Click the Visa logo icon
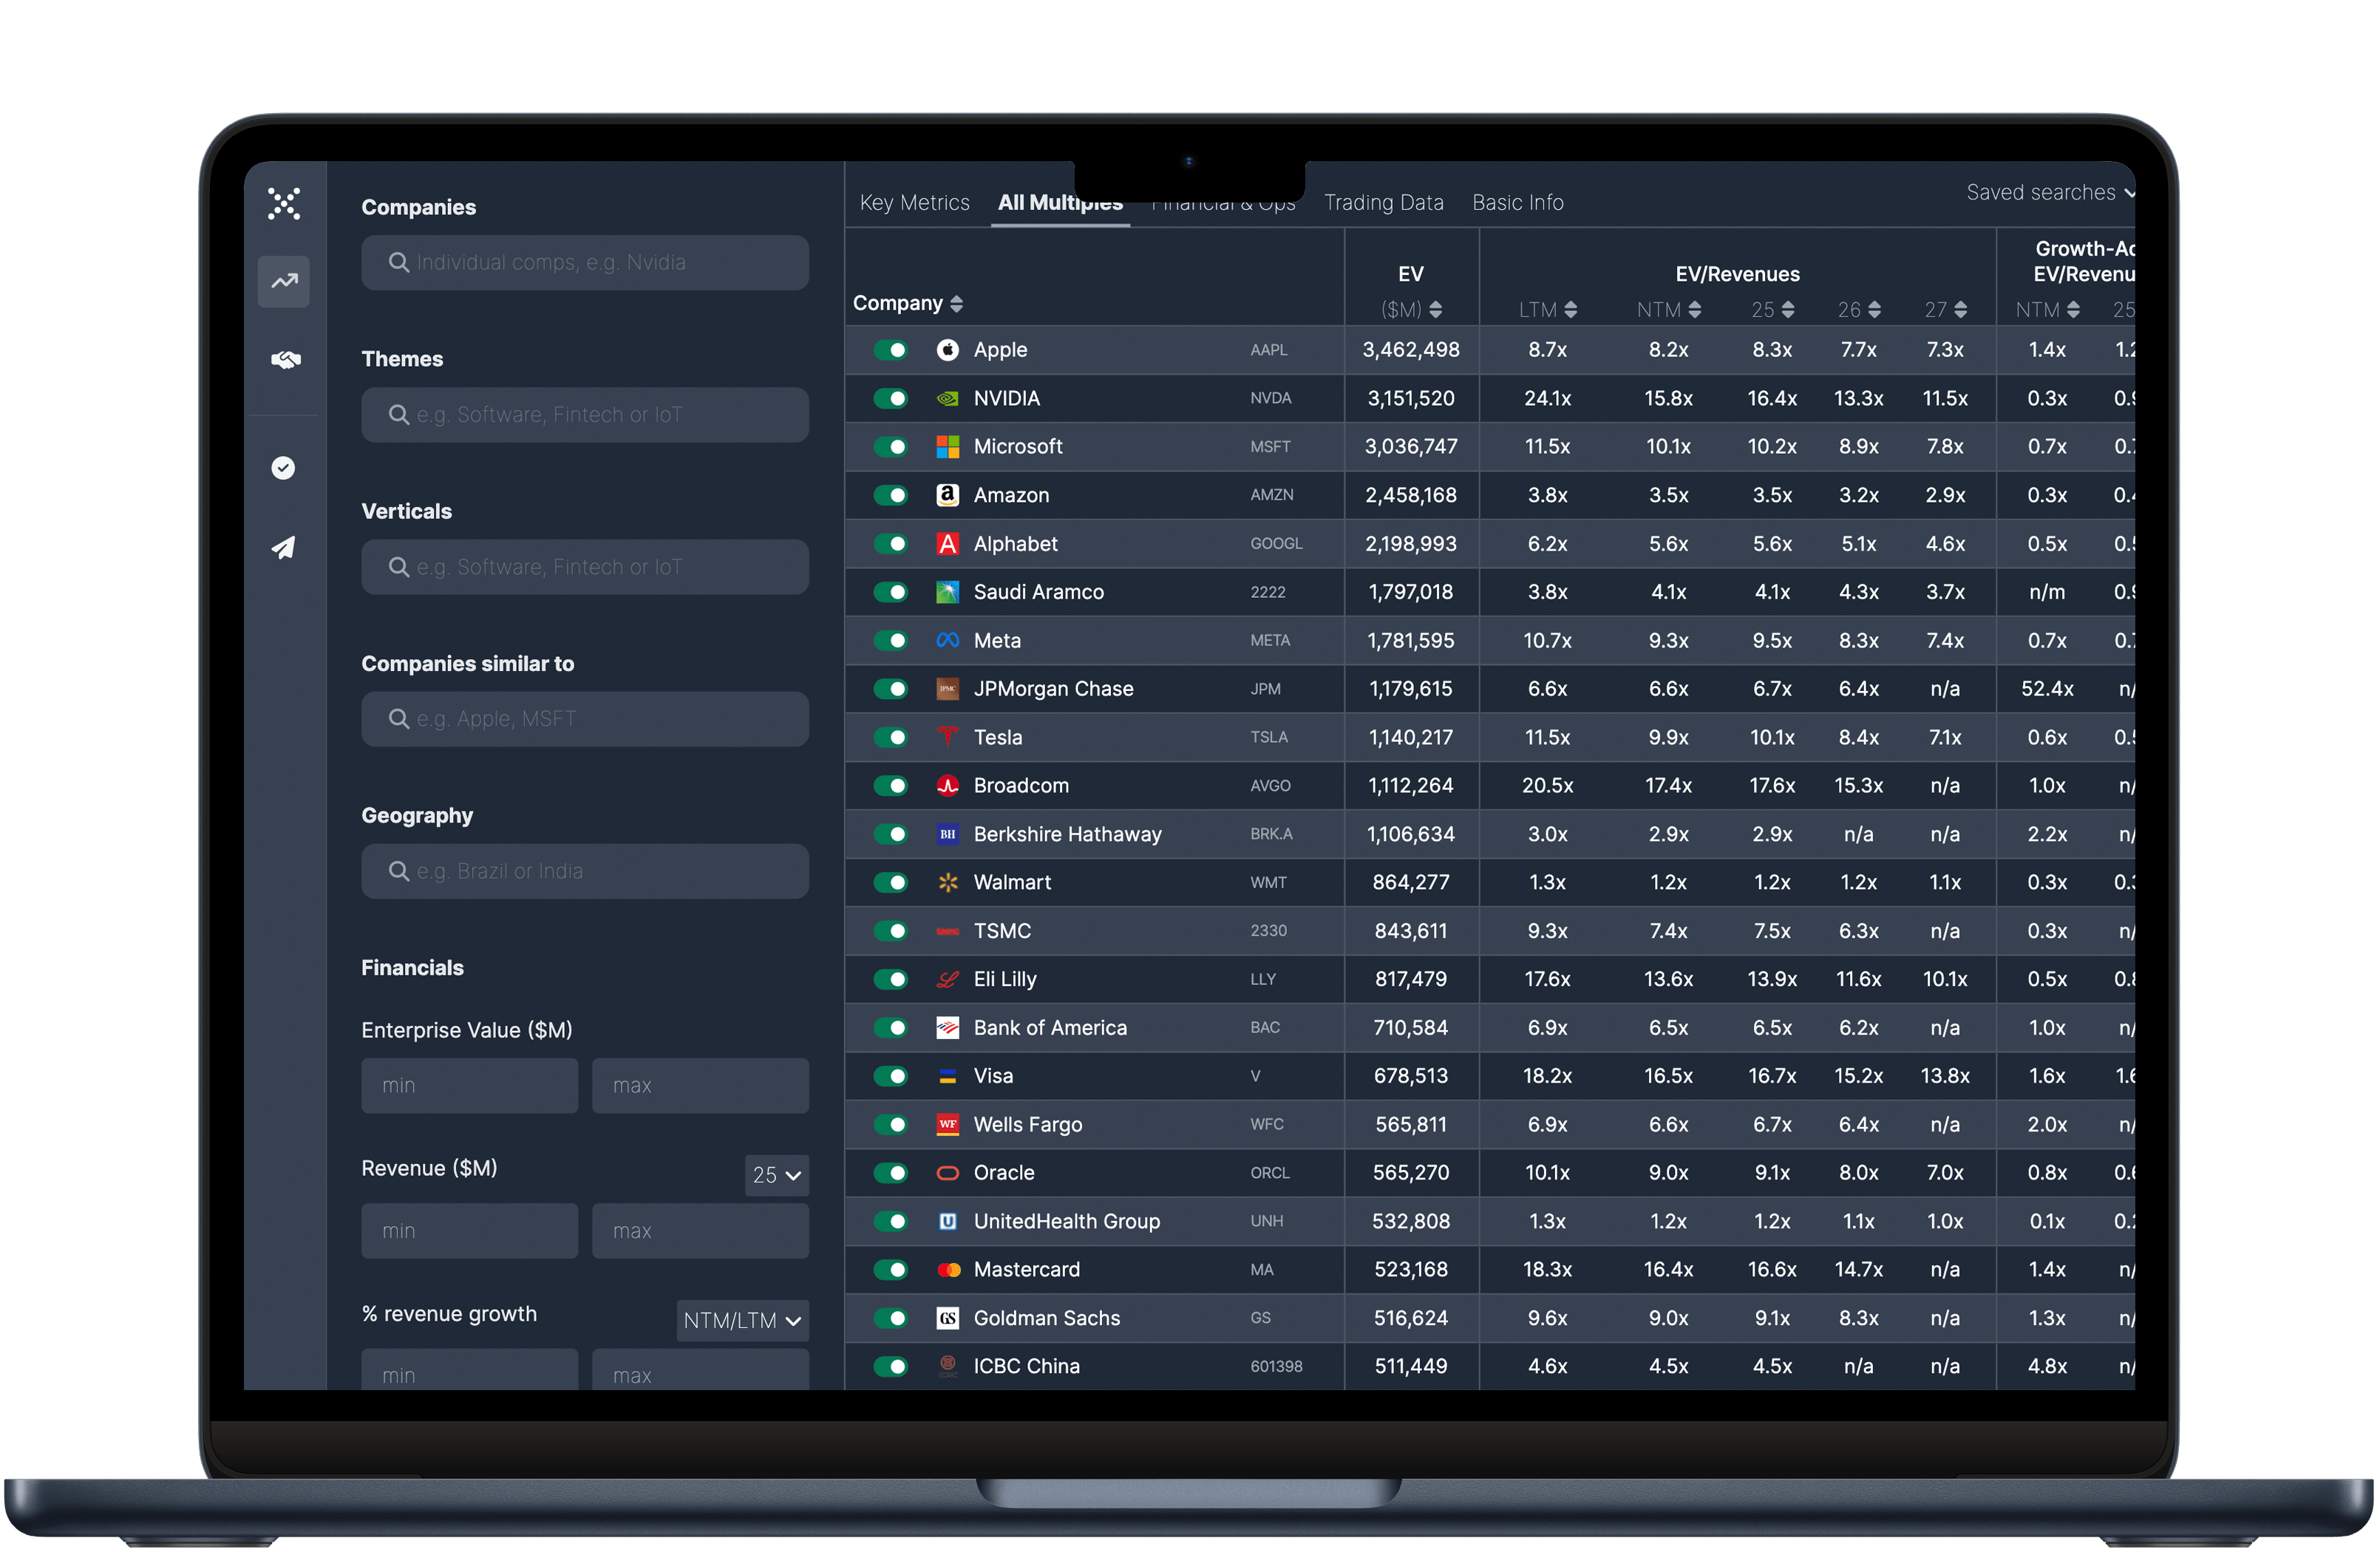The width and height of the screenshot is (2380, 1552). [947, 1076]
